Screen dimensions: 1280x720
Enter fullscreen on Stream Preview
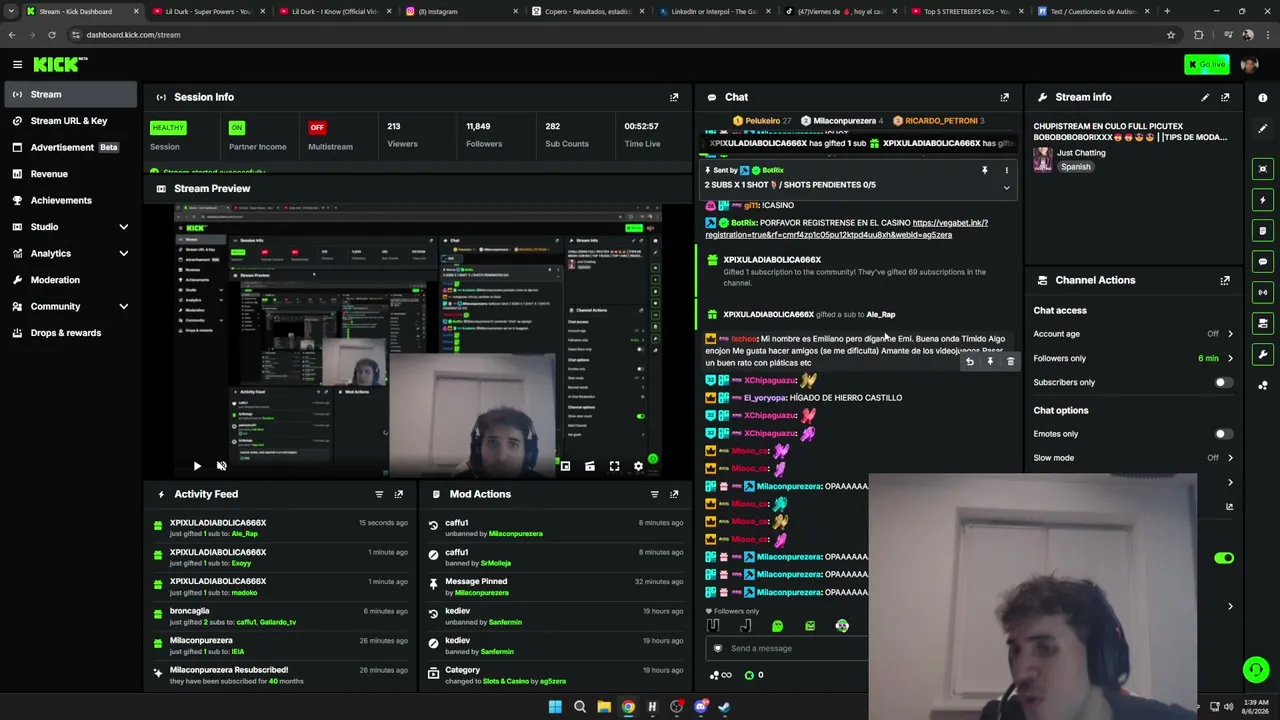coord(614,466)
